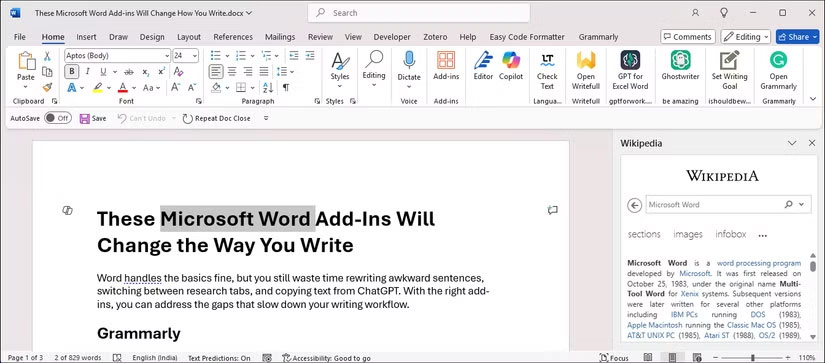Open the Add-ins store icon
The width and height of the screenshot is (825, 363).
click(x=446, y=60)
